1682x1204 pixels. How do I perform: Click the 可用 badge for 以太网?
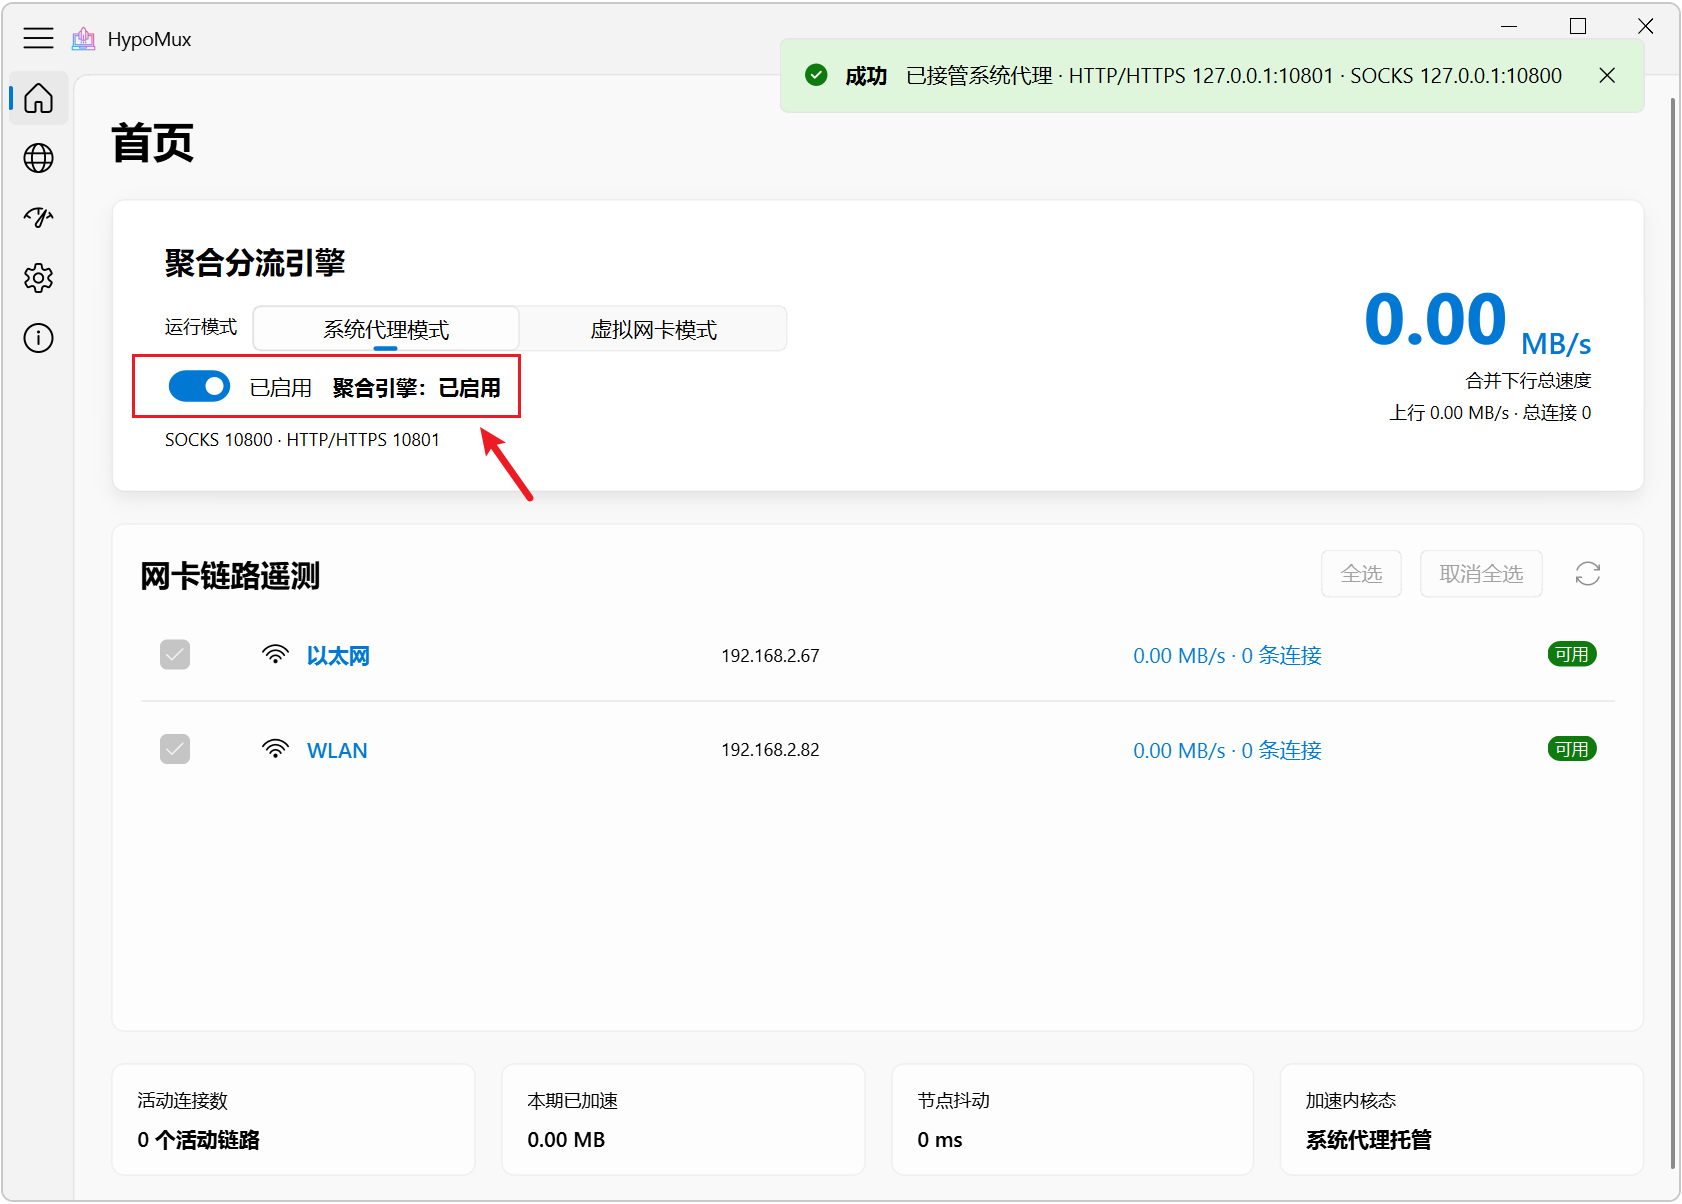tap(1571, 654)
